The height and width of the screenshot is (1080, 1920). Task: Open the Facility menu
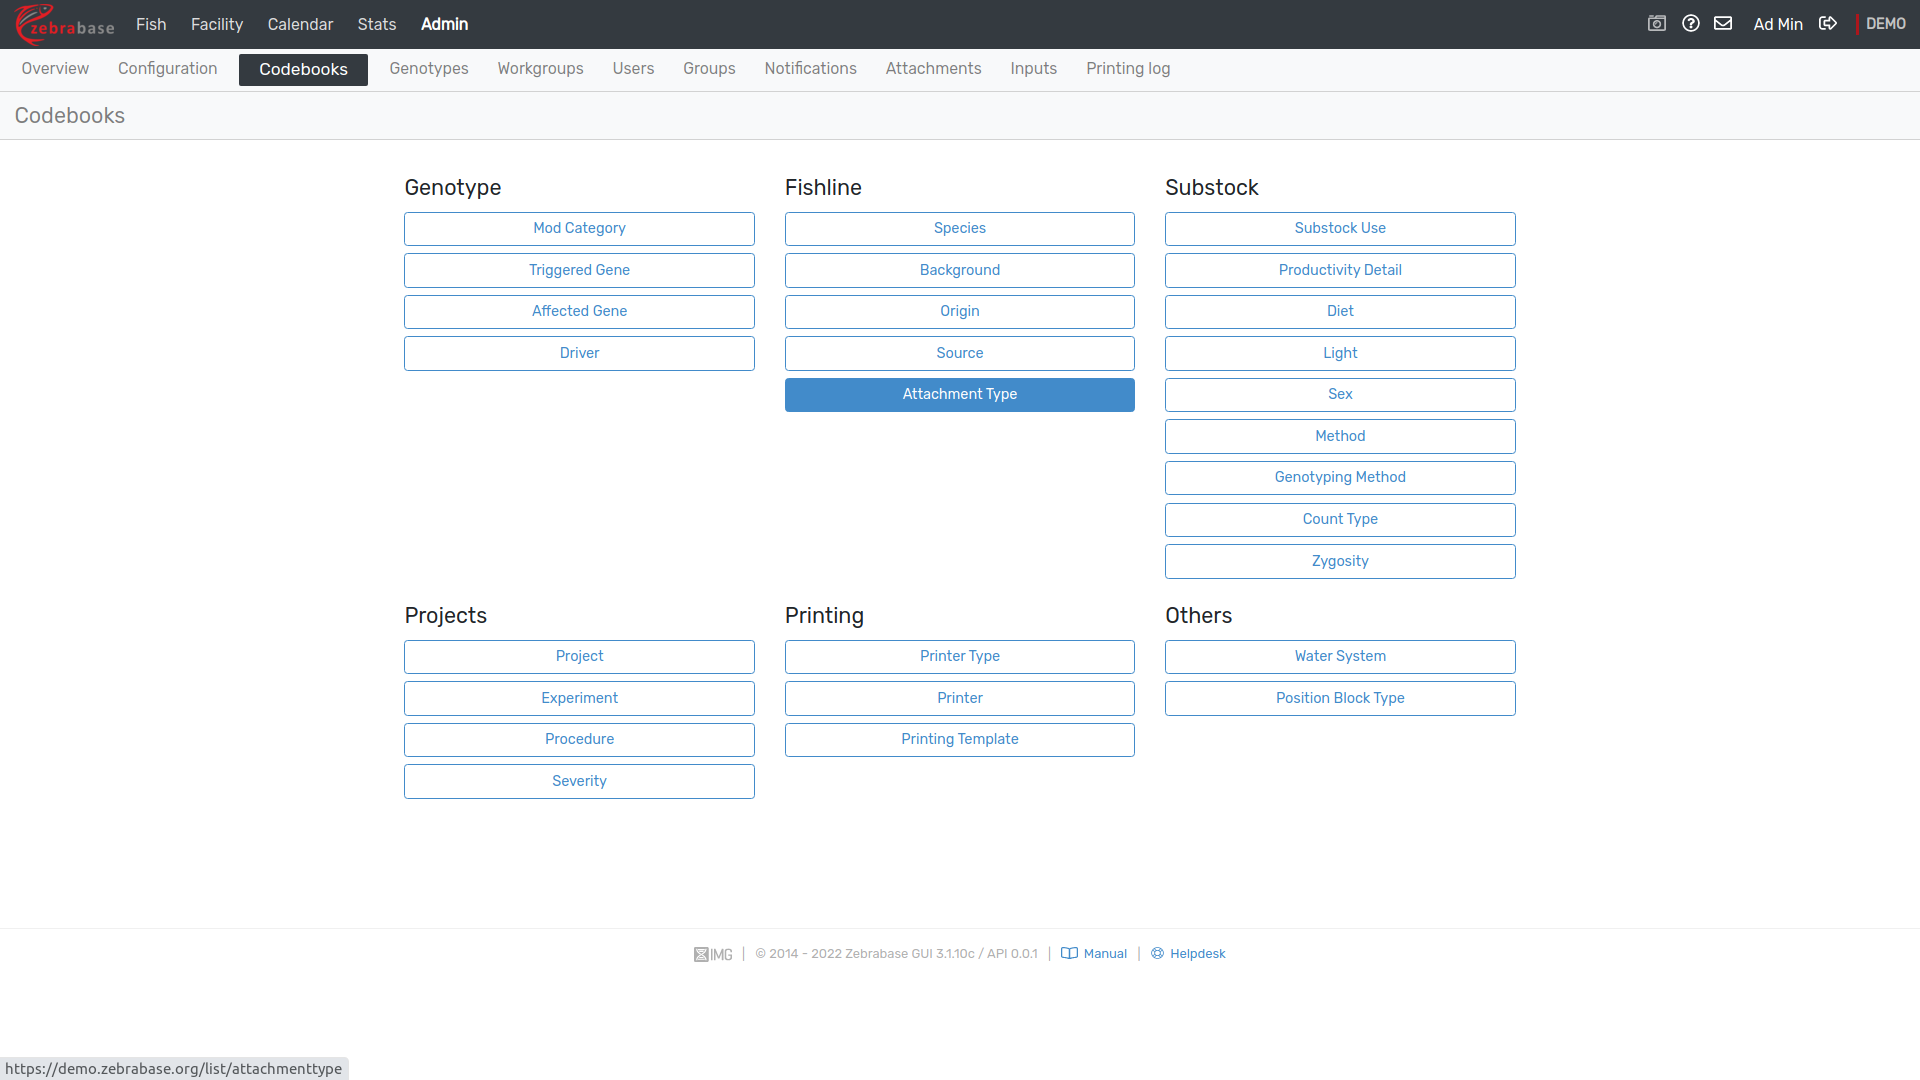217,24
